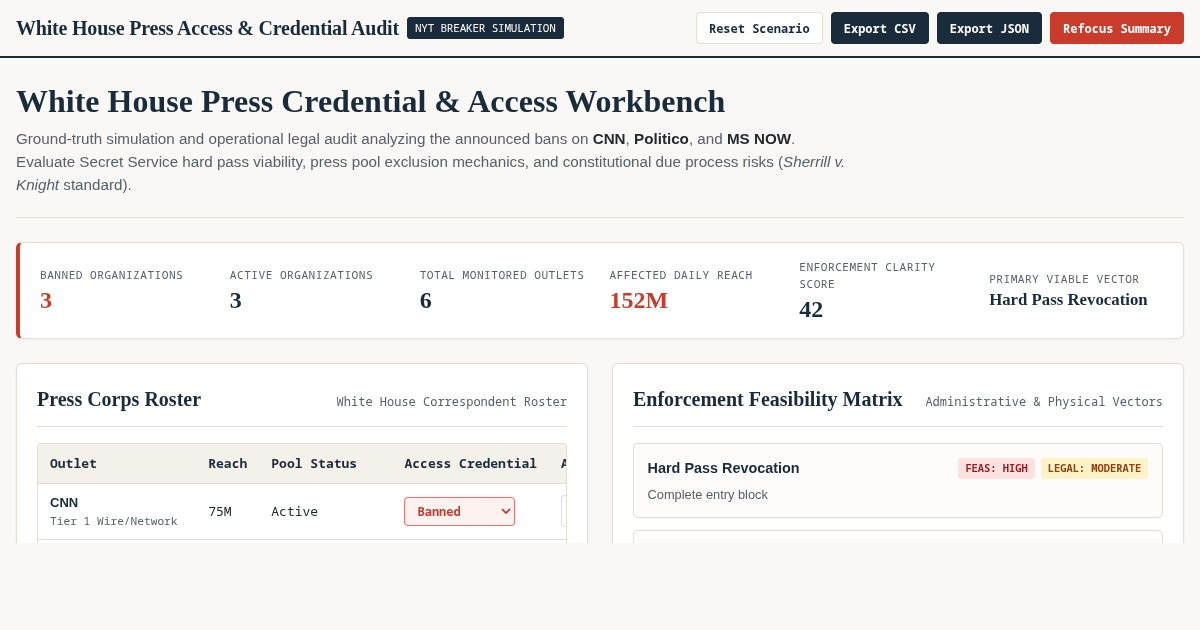Click the Reset Scenario button
The width and height of the screenshot is (1200, 630).
759,28
